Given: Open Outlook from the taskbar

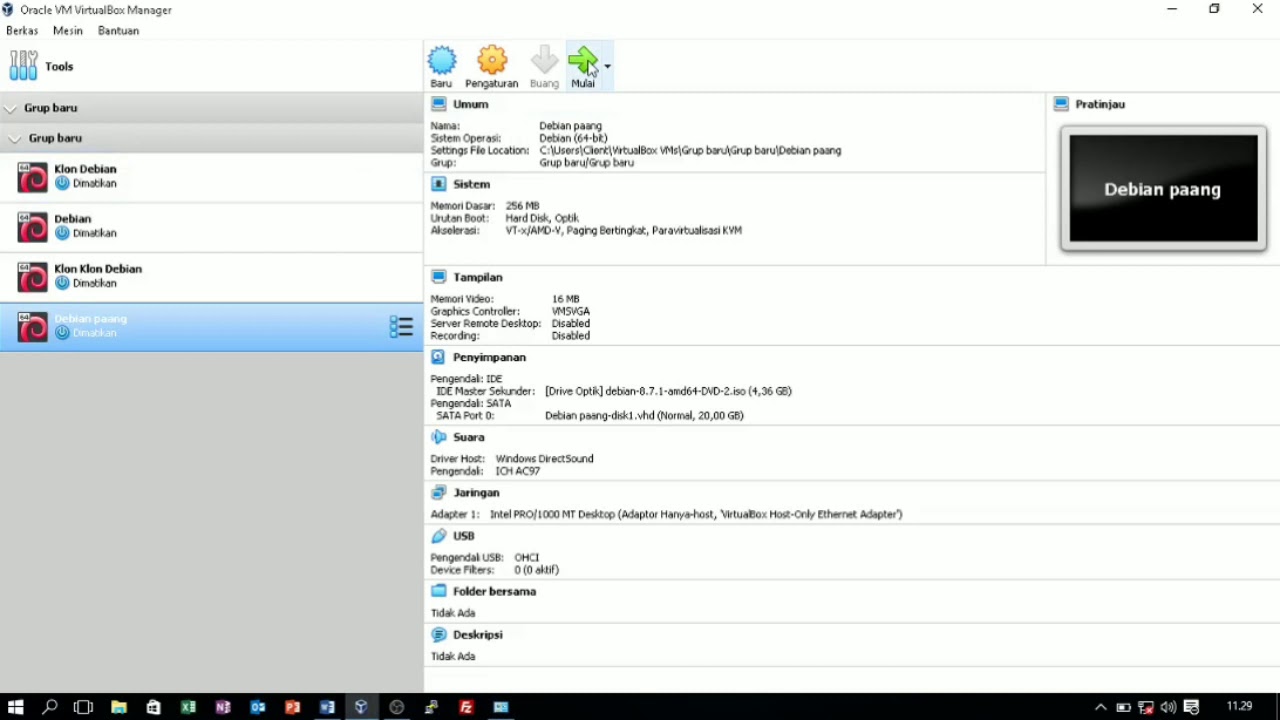Looking at the screenshot, I should (258, 707).
